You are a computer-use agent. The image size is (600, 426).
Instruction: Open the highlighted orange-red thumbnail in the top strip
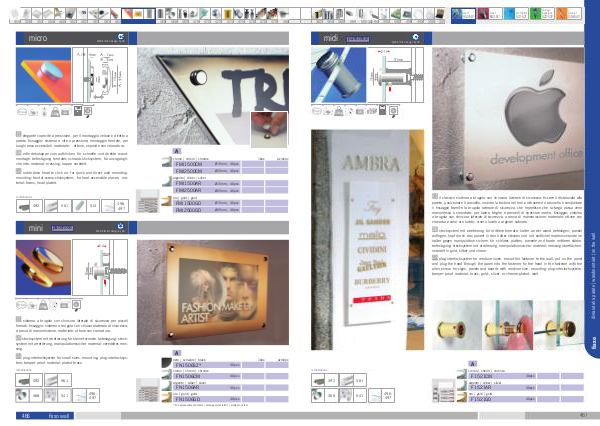[127, 14]
